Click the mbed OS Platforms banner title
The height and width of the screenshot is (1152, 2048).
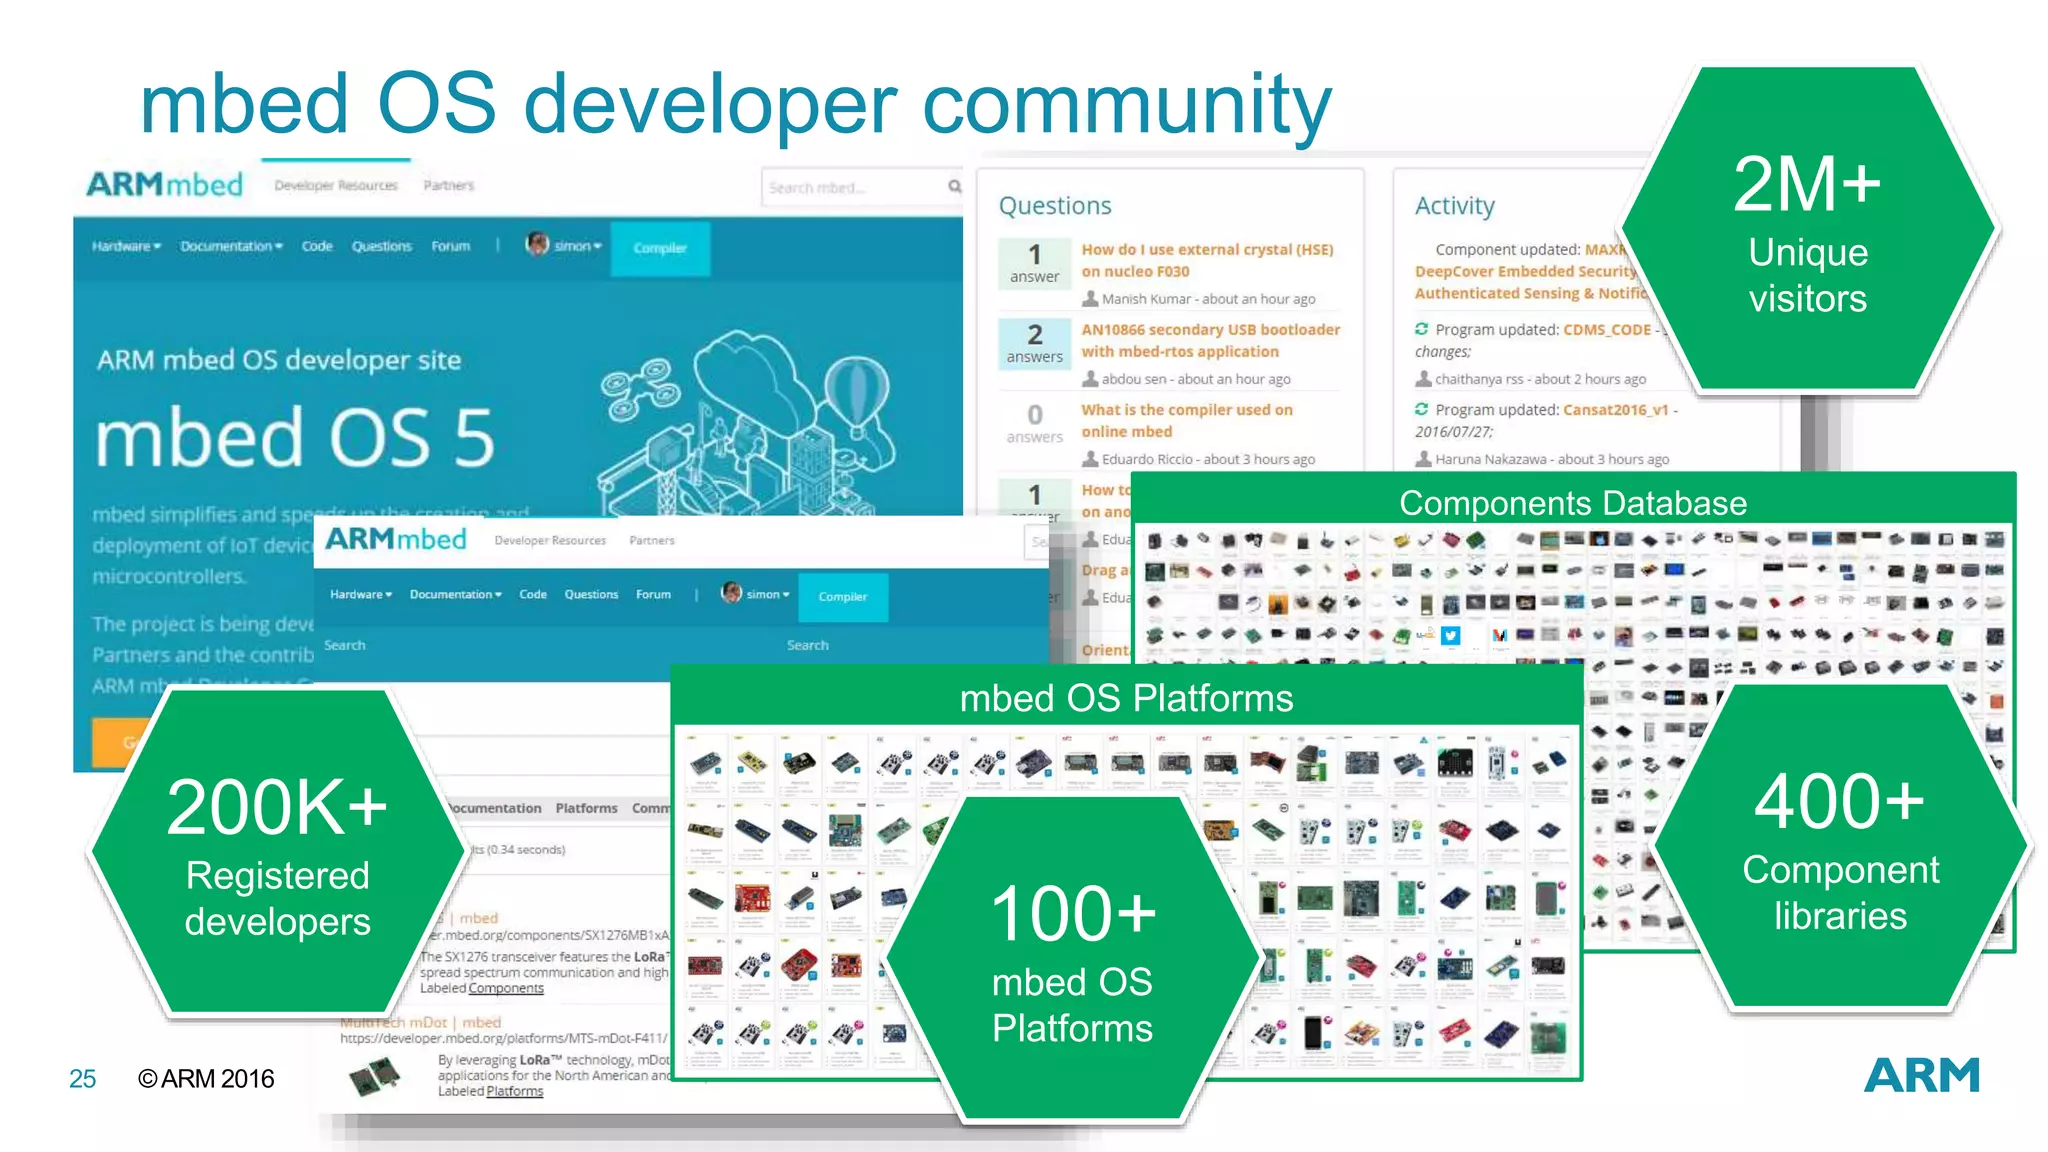click(x=1126, y=698)
